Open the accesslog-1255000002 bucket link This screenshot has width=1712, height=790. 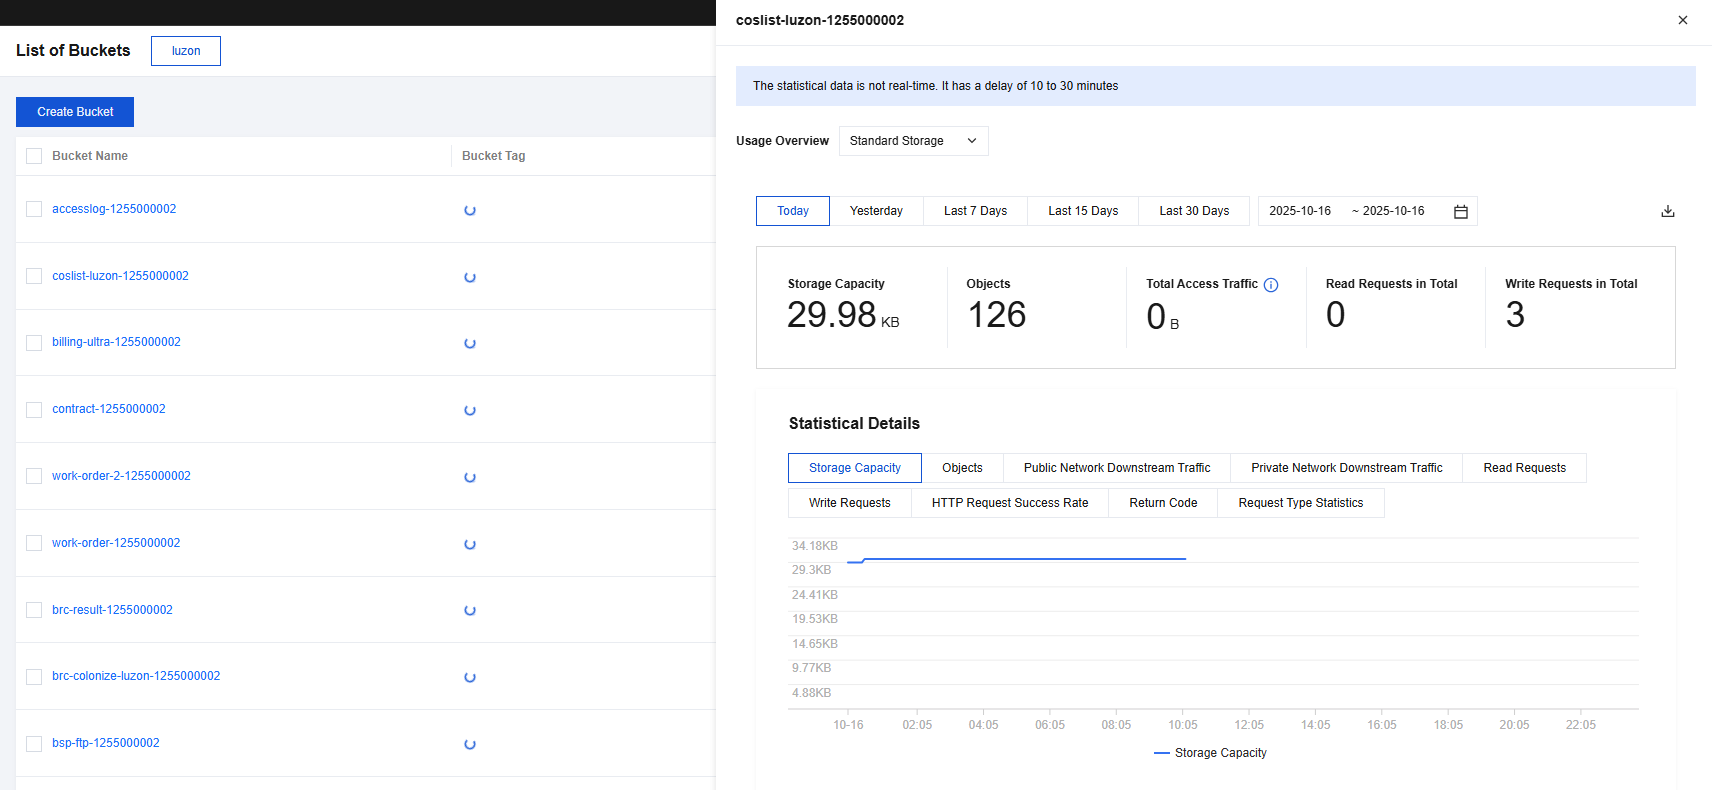114,209
